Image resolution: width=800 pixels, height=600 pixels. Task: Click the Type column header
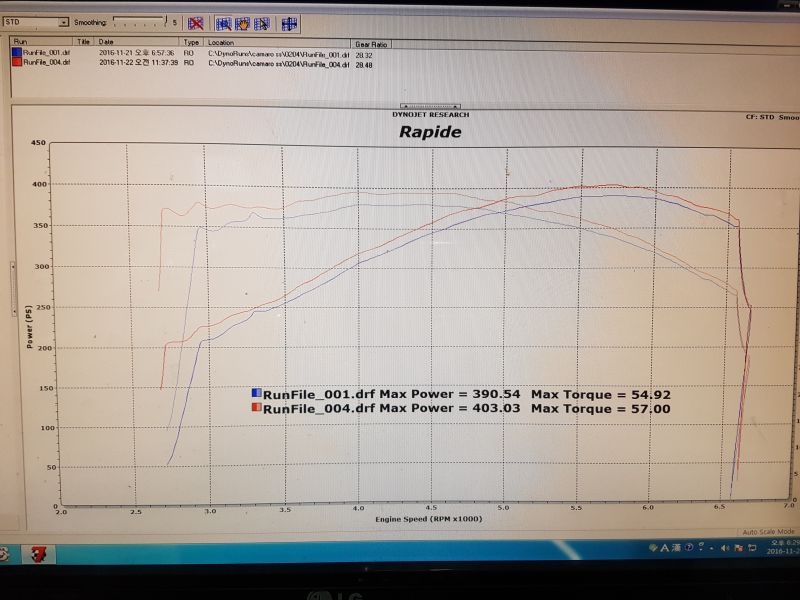point(191,42)
